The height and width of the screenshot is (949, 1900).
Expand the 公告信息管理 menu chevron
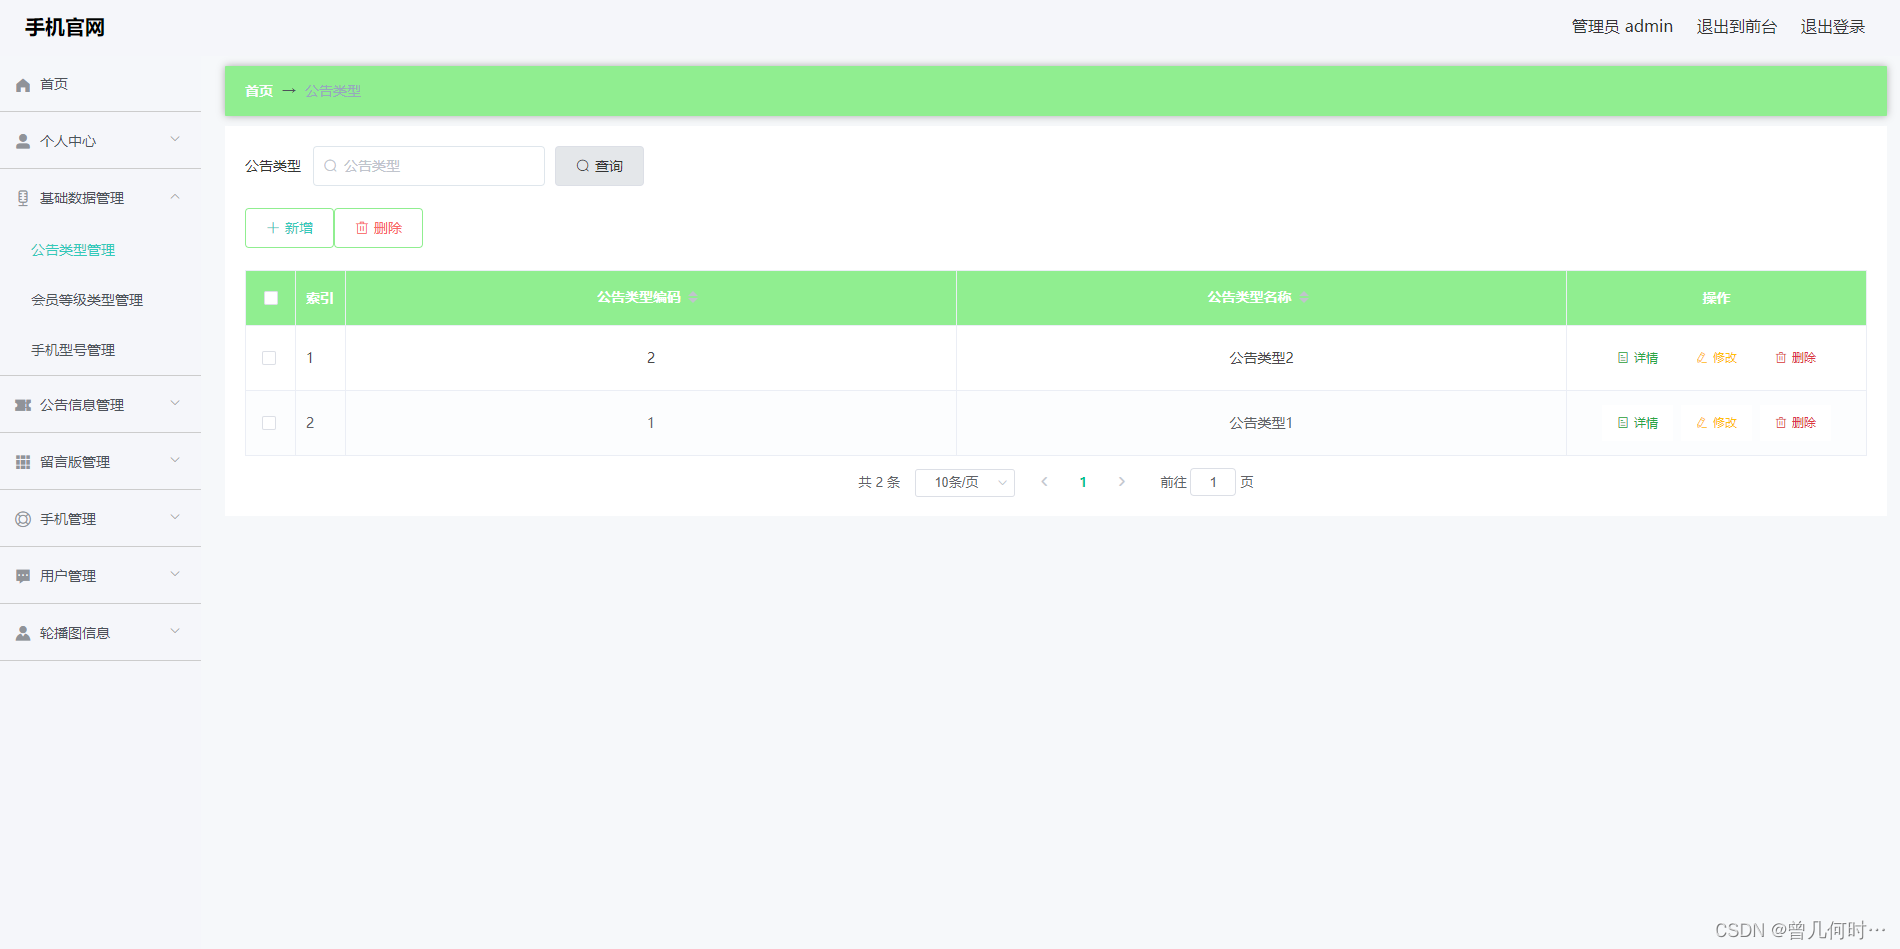coord(175,403)
